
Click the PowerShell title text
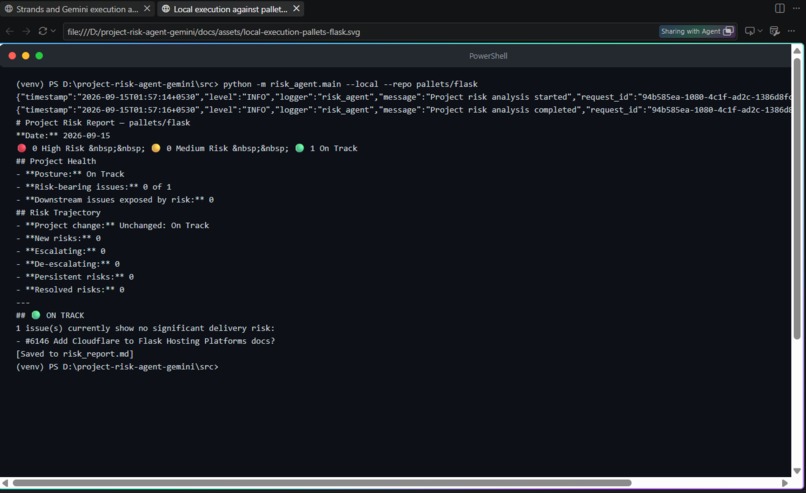(488, 56)
